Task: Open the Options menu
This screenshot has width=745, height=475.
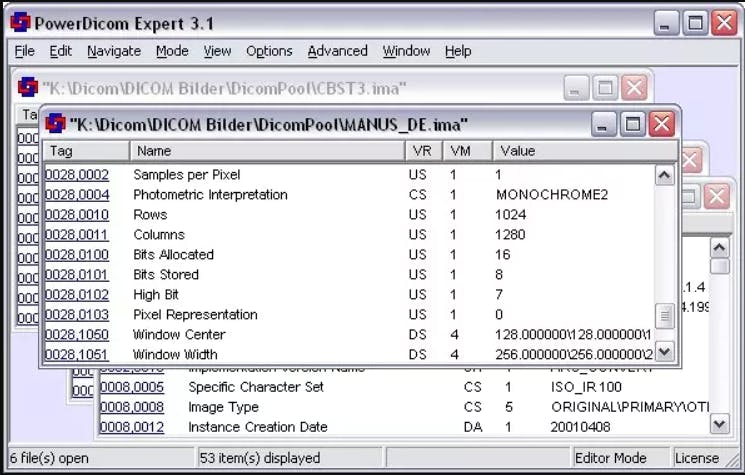Action: (269, 51)
